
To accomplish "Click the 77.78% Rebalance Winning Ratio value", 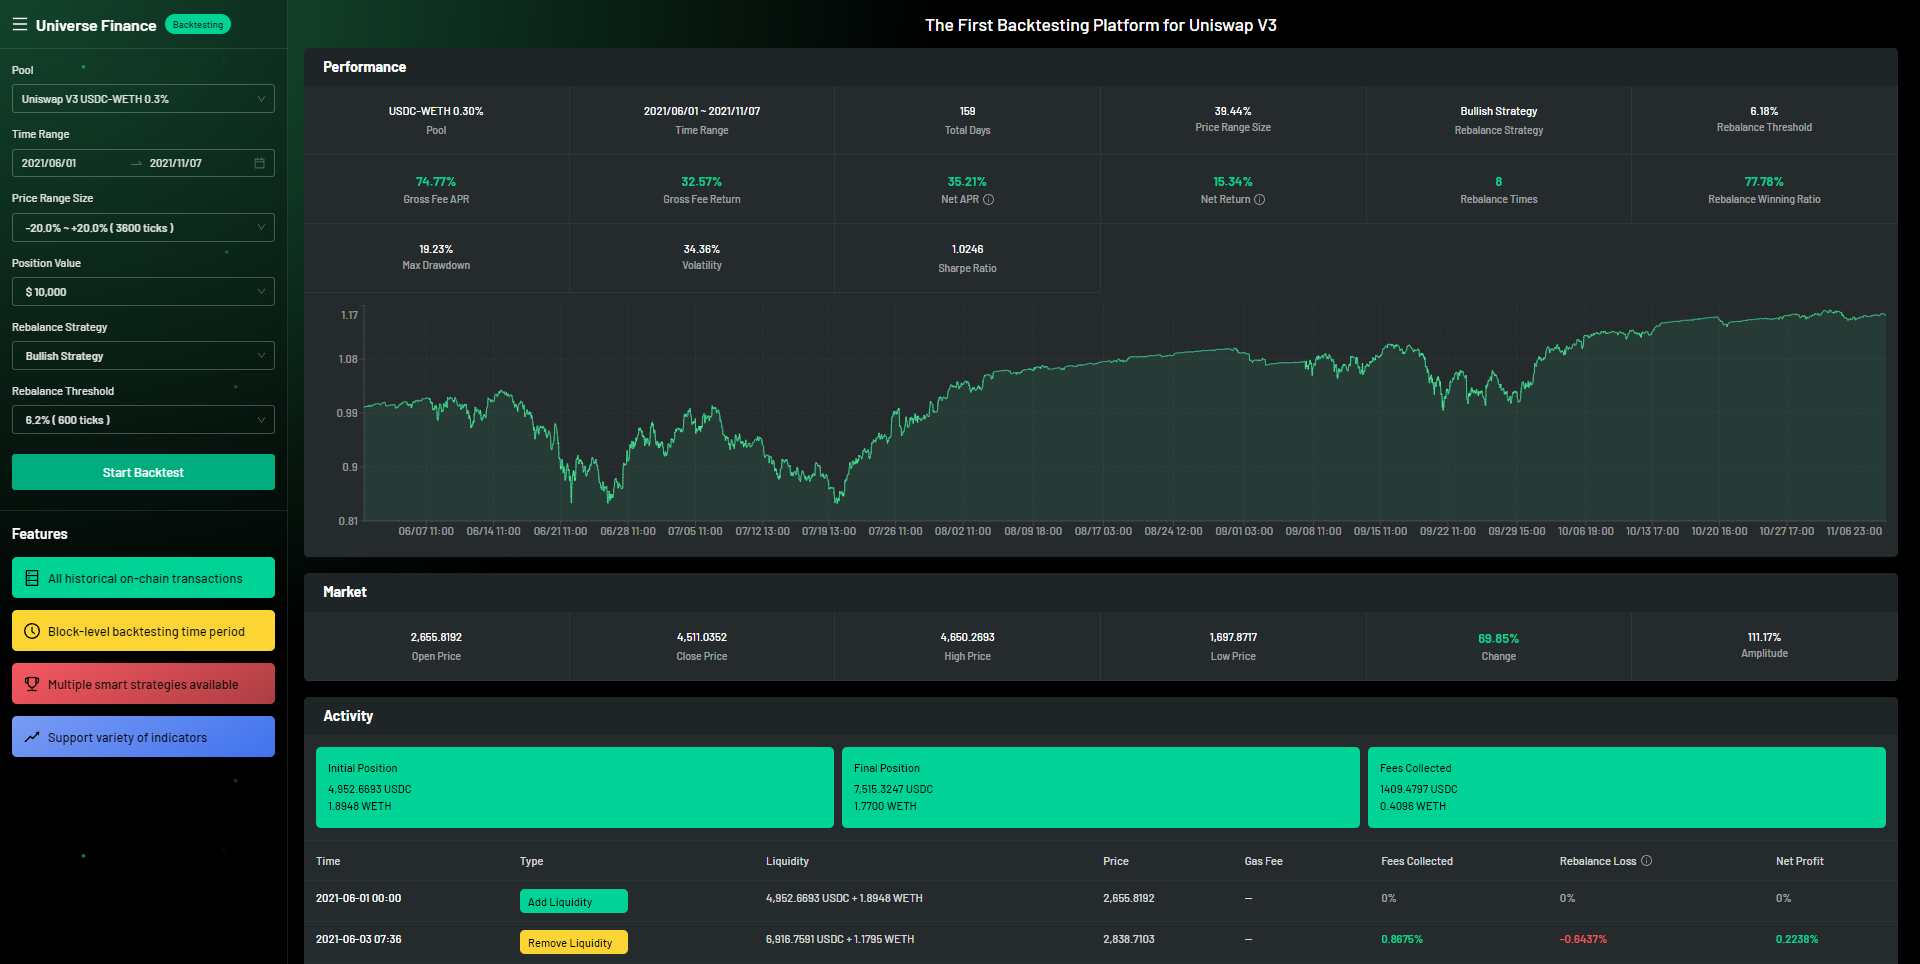I will pyautogui.click(x=1764, y=182).
